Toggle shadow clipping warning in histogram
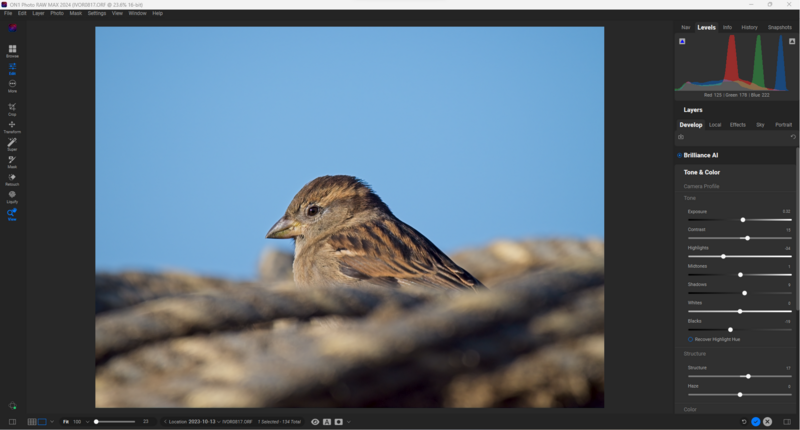Image resolution: width=800 pixels, height=430 pixels. tap(682, 41)
